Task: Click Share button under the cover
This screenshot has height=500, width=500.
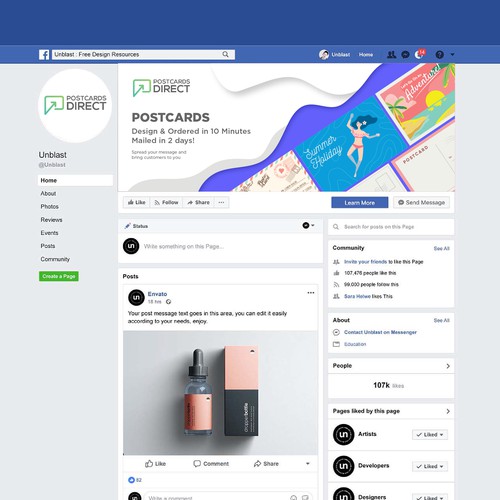Action: pyautogui.click(x=198, y=202)
